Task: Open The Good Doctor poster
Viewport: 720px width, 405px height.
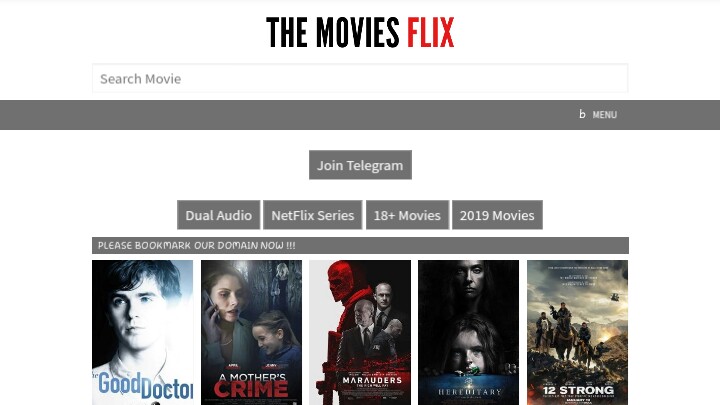Action: 142,332
